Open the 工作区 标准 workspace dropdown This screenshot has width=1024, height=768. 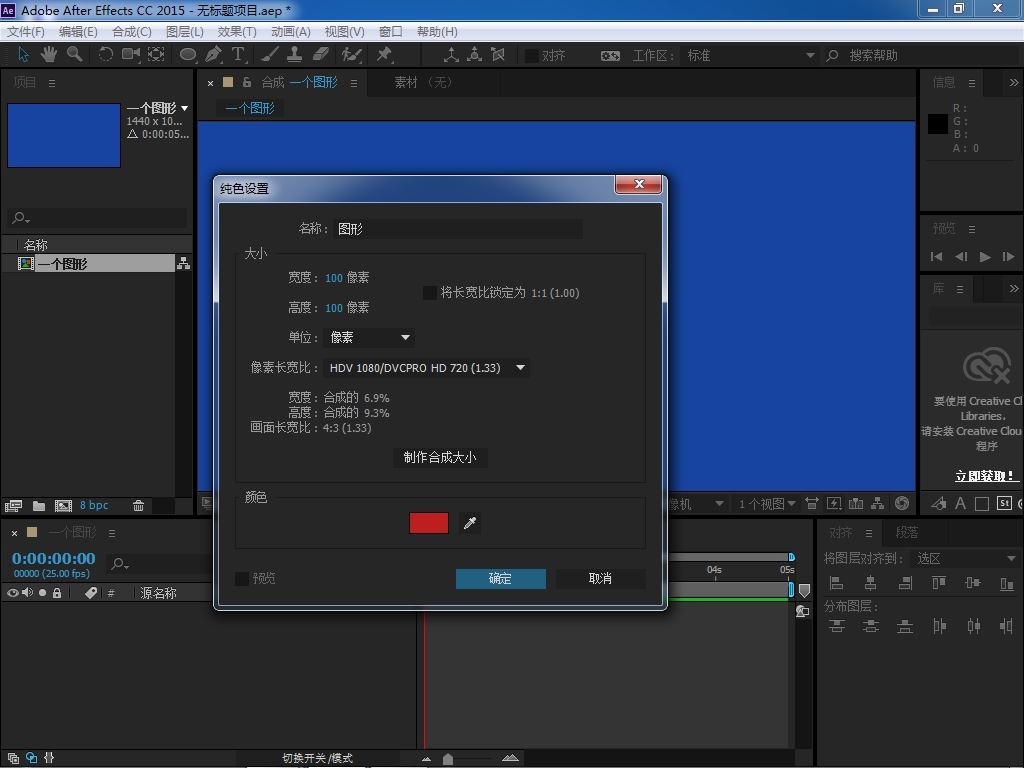tap(750, 56)
